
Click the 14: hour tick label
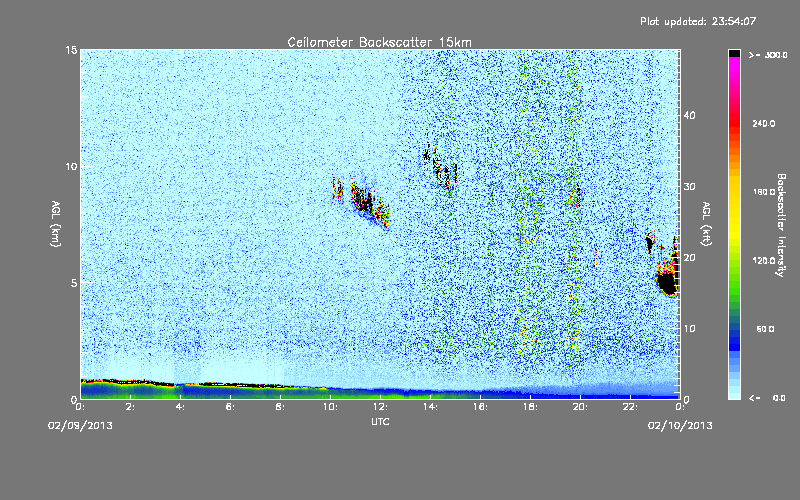[430, 407]
